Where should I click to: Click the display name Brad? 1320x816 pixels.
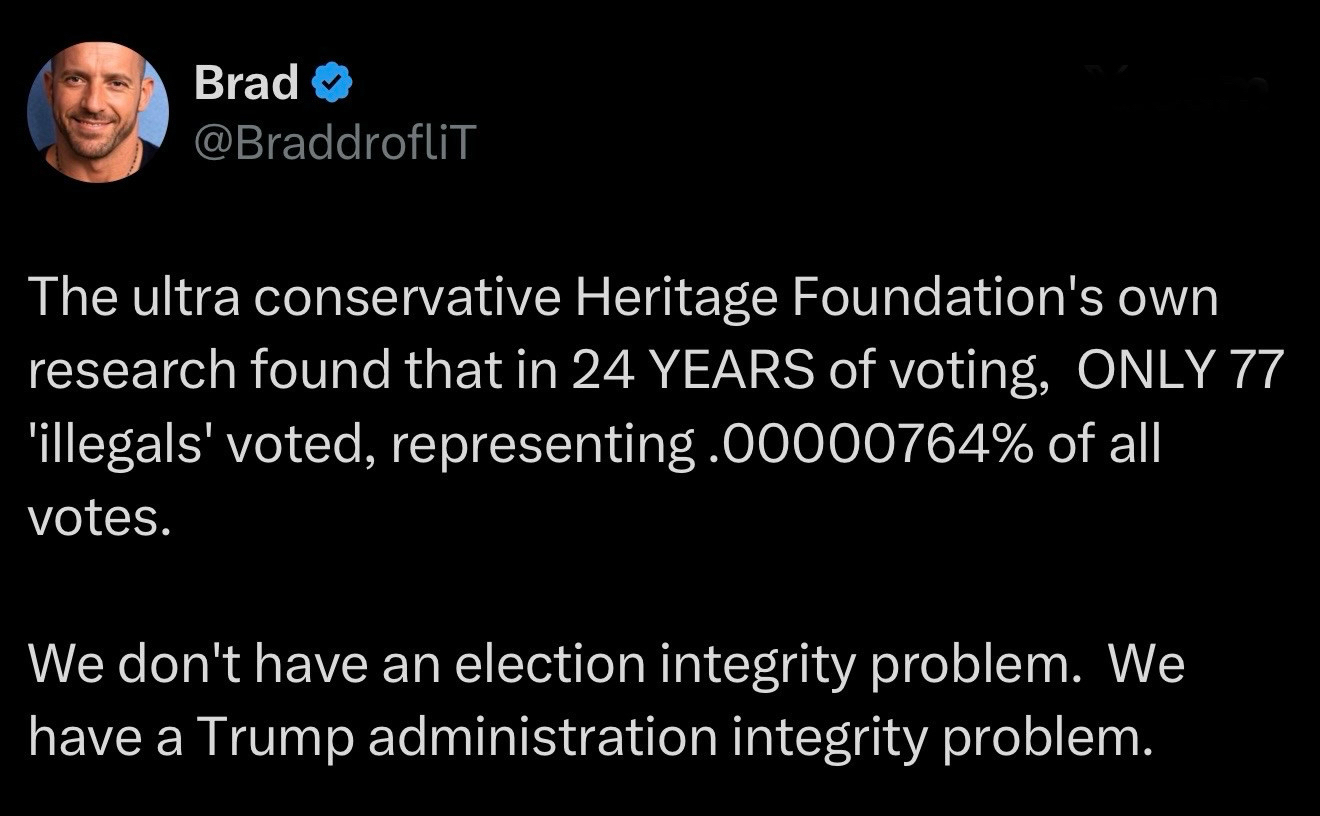(246, 83)
